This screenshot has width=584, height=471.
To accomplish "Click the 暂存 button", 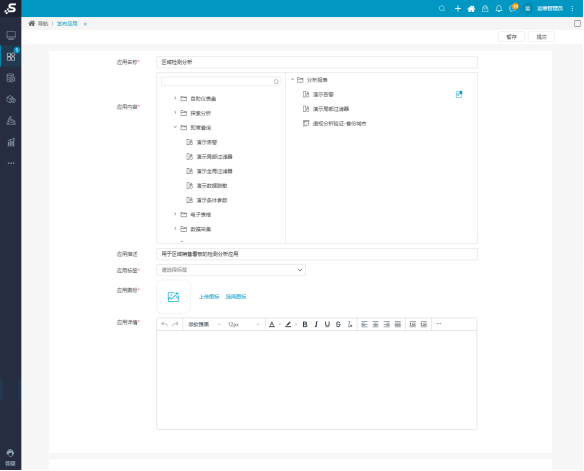I will point(511,37).
